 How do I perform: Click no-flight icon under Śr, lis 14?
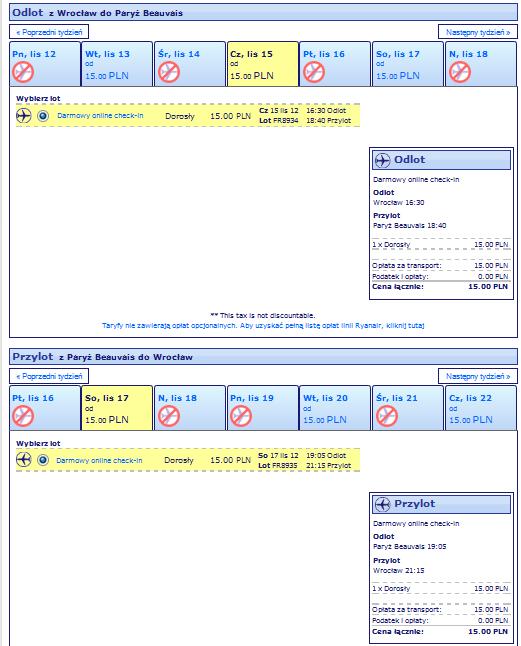click(169, 72)
